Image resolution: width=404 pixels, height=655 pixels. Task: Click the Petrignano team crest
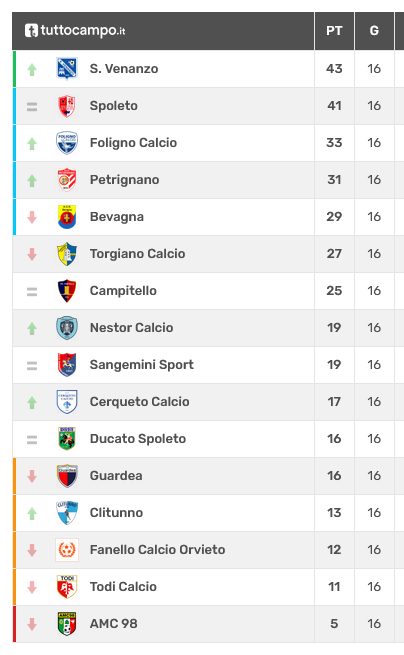tap(67, 180)
